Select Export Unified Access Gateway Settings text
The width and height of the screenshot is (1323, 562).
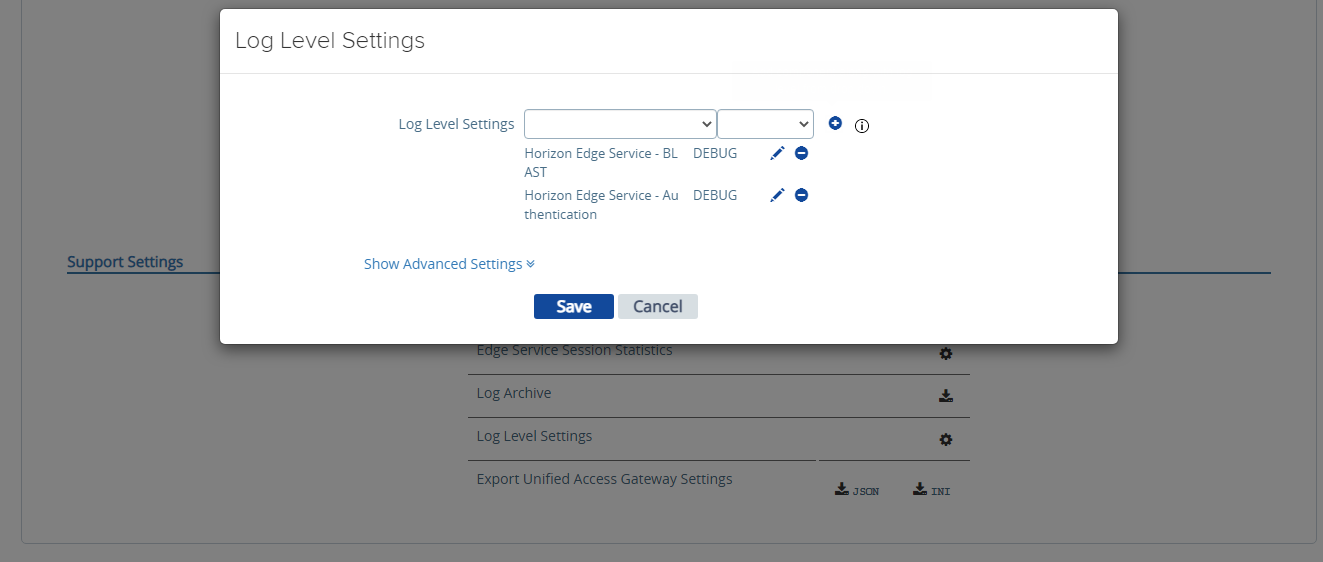pyautogui.click(x=604, y=479)
